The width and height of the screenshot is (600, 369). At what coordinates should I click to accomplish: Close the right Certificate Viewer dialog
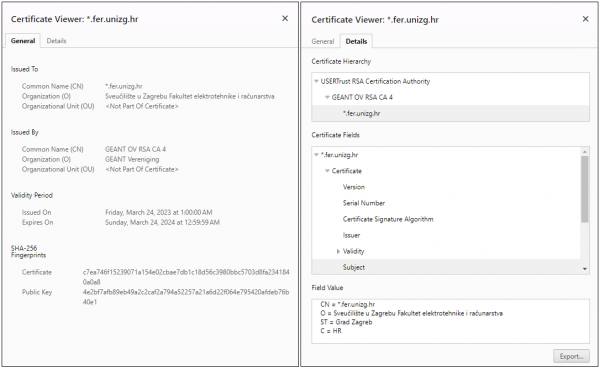[585, 19]
